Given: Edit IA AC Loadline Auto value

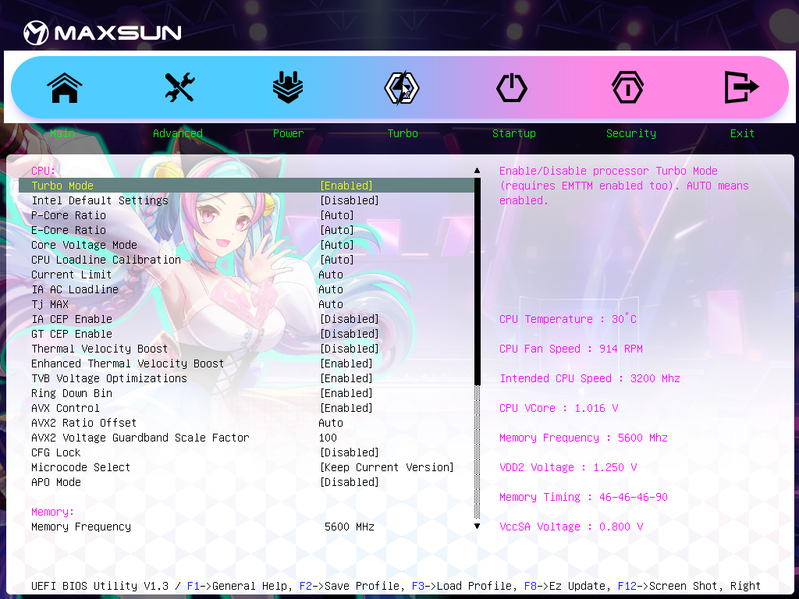Looking at the screenshot, I should [x=331, y=289].
